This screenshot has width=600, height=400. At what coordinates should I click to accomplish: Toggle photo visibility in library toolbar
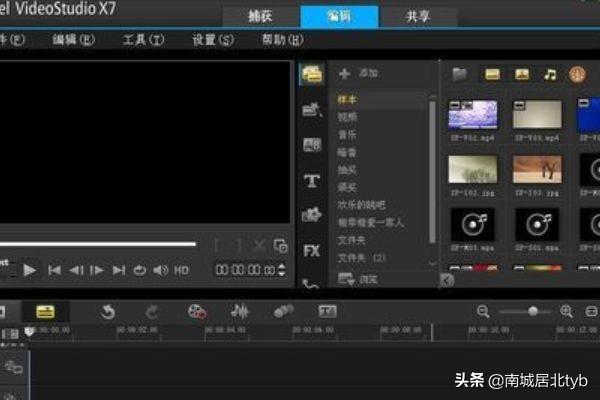(x=521, y=74)
